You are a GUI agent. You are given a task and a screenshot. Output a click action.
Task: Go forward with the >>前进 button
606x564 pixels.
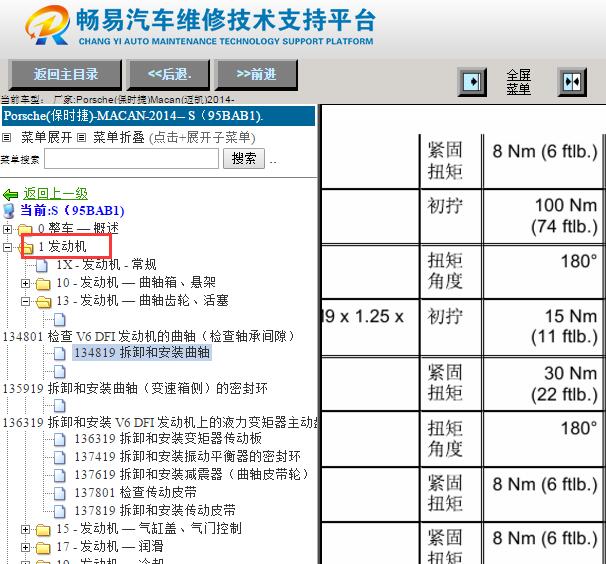(x=256, y=74)
